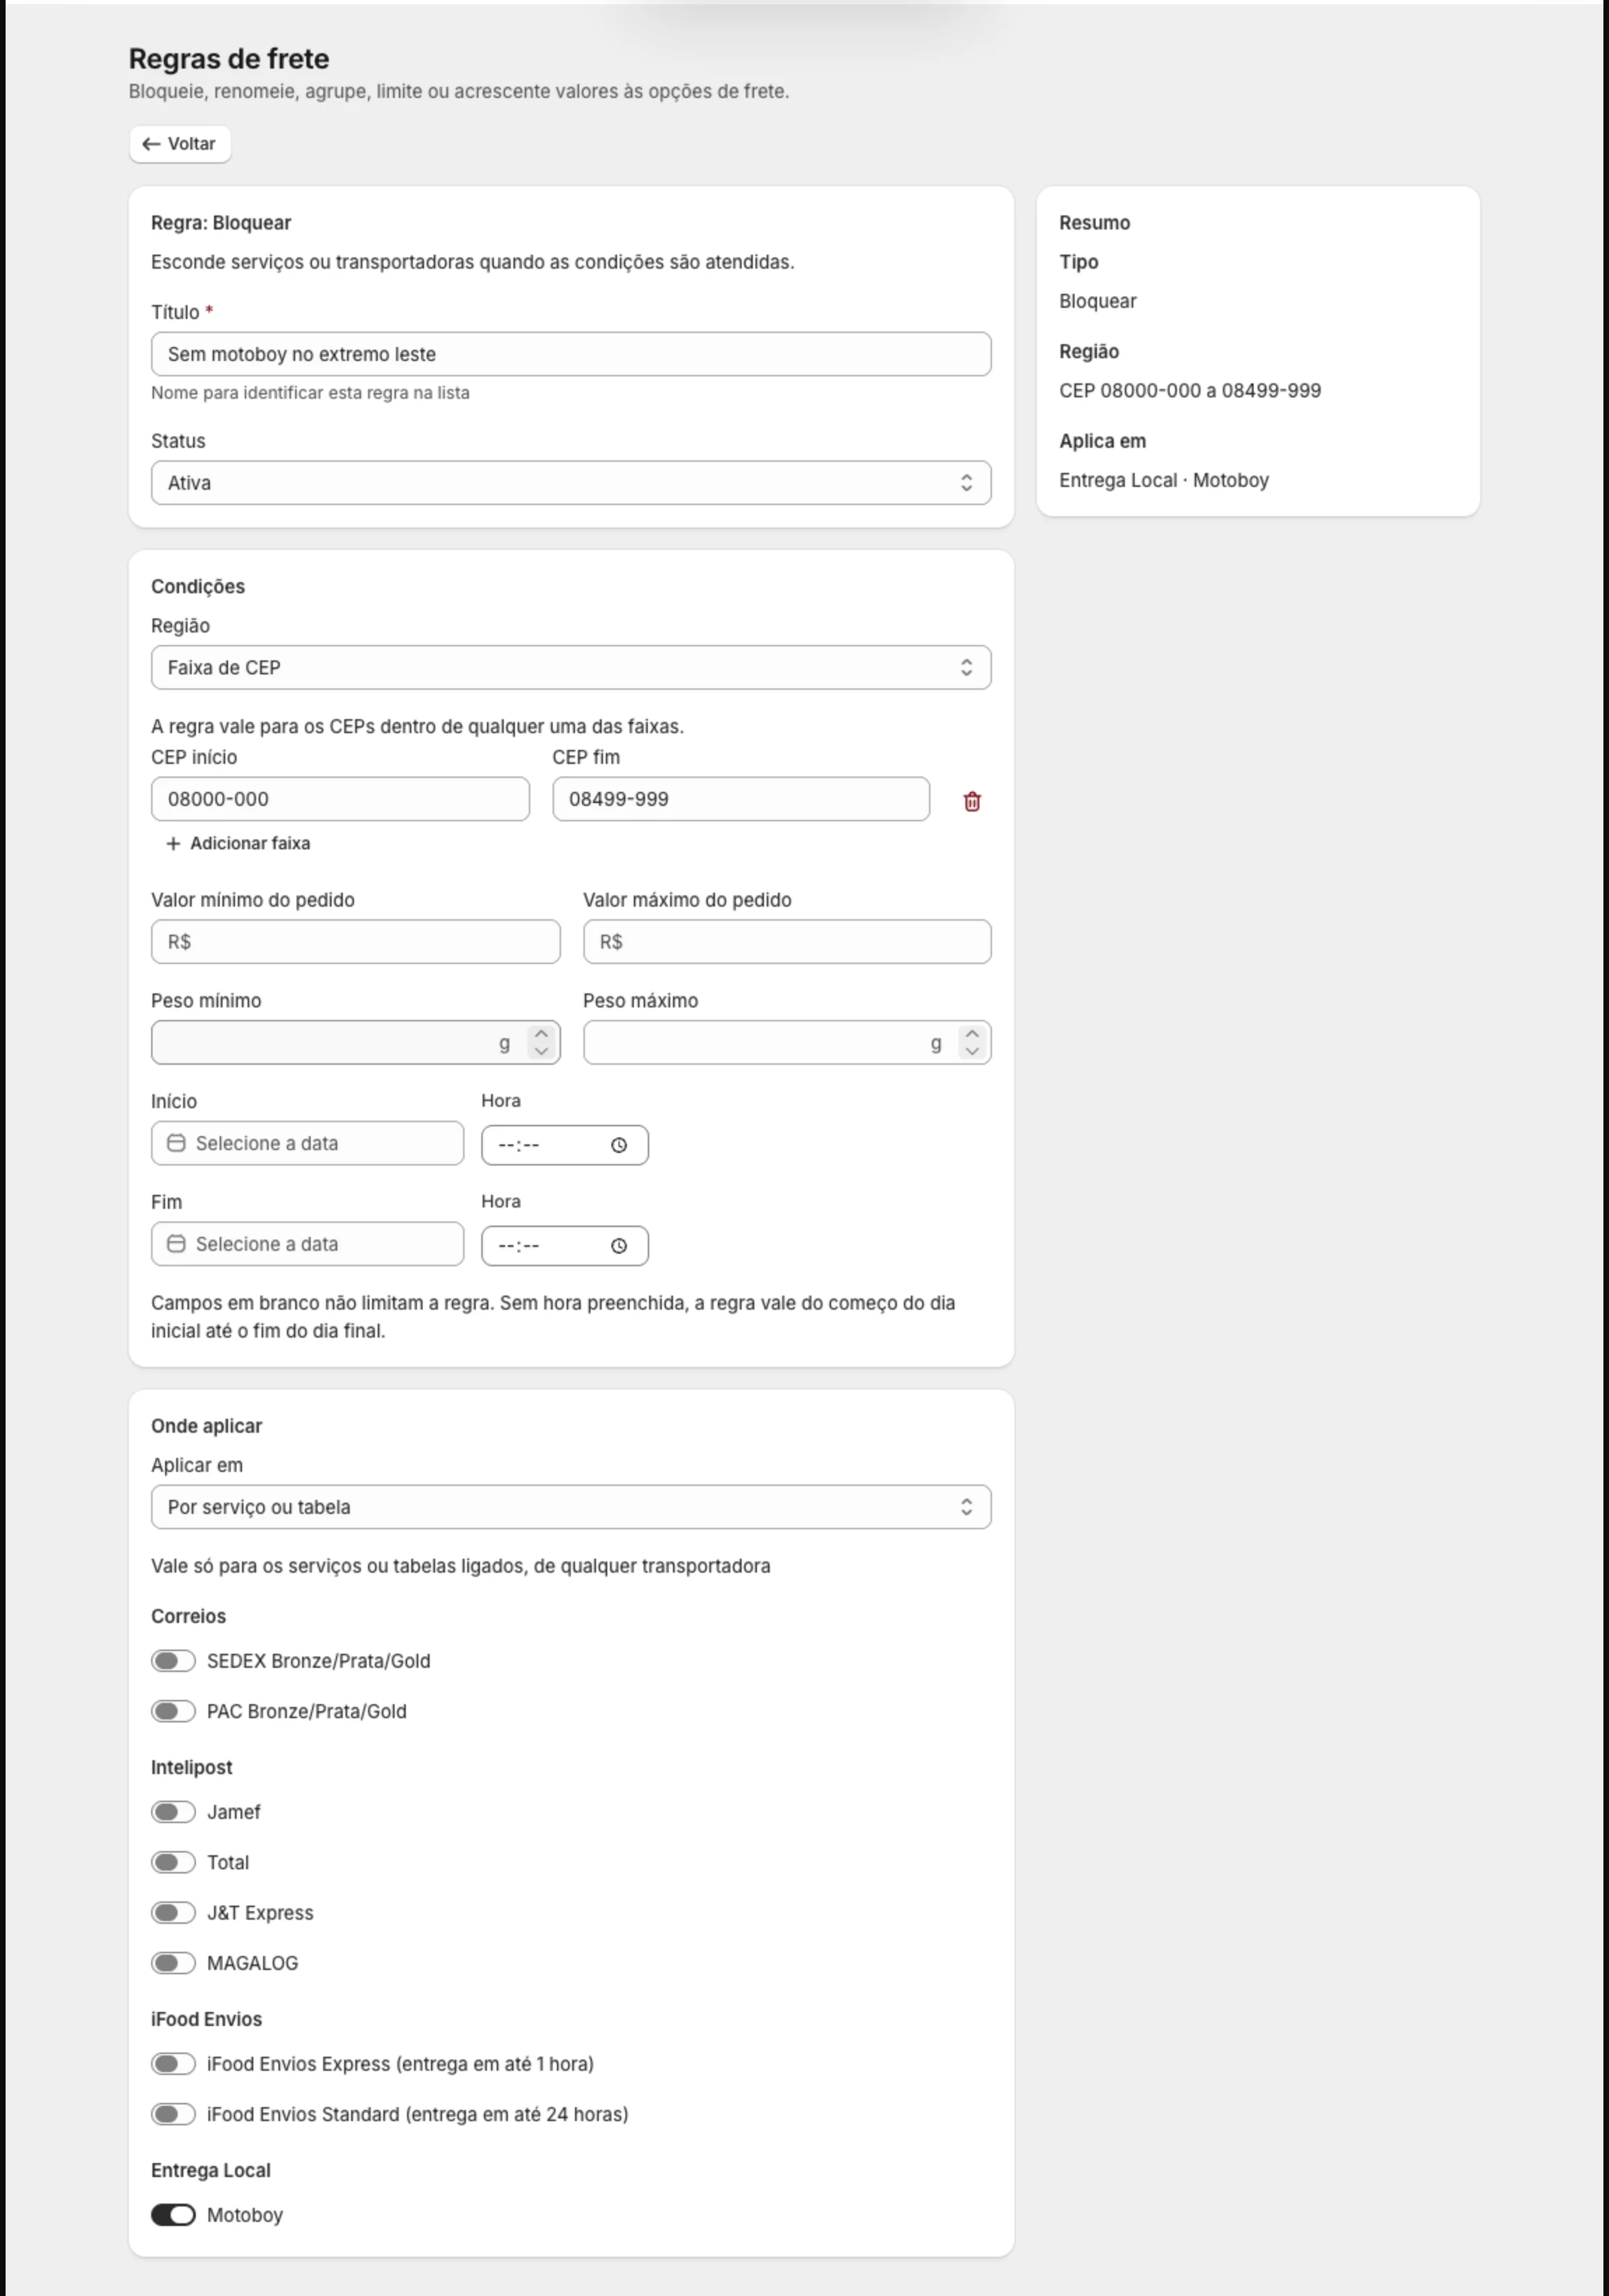This screenshot has height=2296, width=1609.
Task: Open the Status dropdown
Action: pos(571,483)
